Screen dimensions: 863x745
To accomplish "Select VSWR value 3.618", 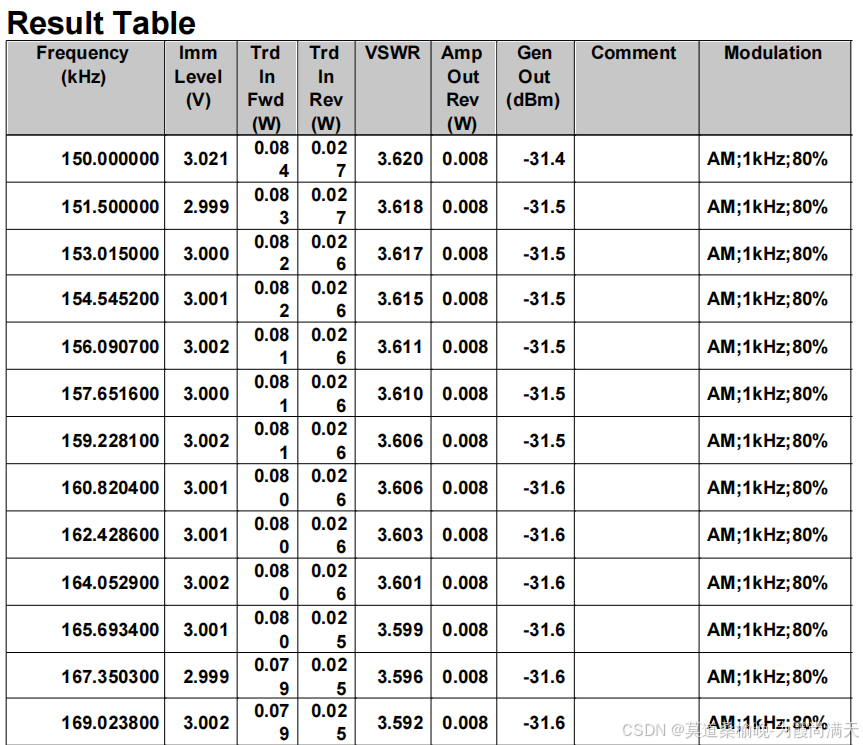I will pyautogui.click(x=400, y=207).
